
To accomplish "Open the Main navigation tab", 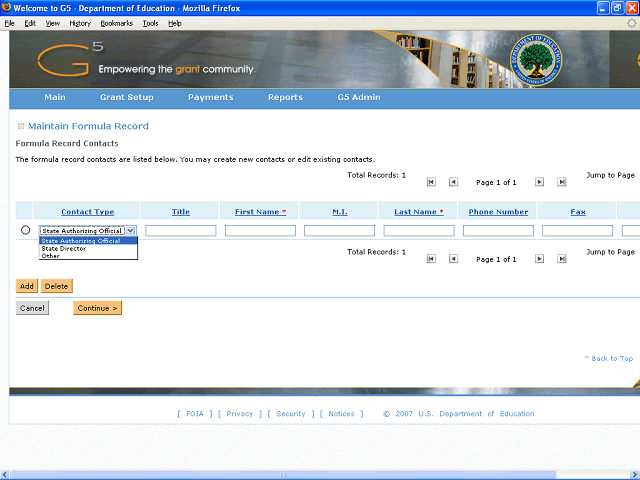I will click(x=55, y=97).
